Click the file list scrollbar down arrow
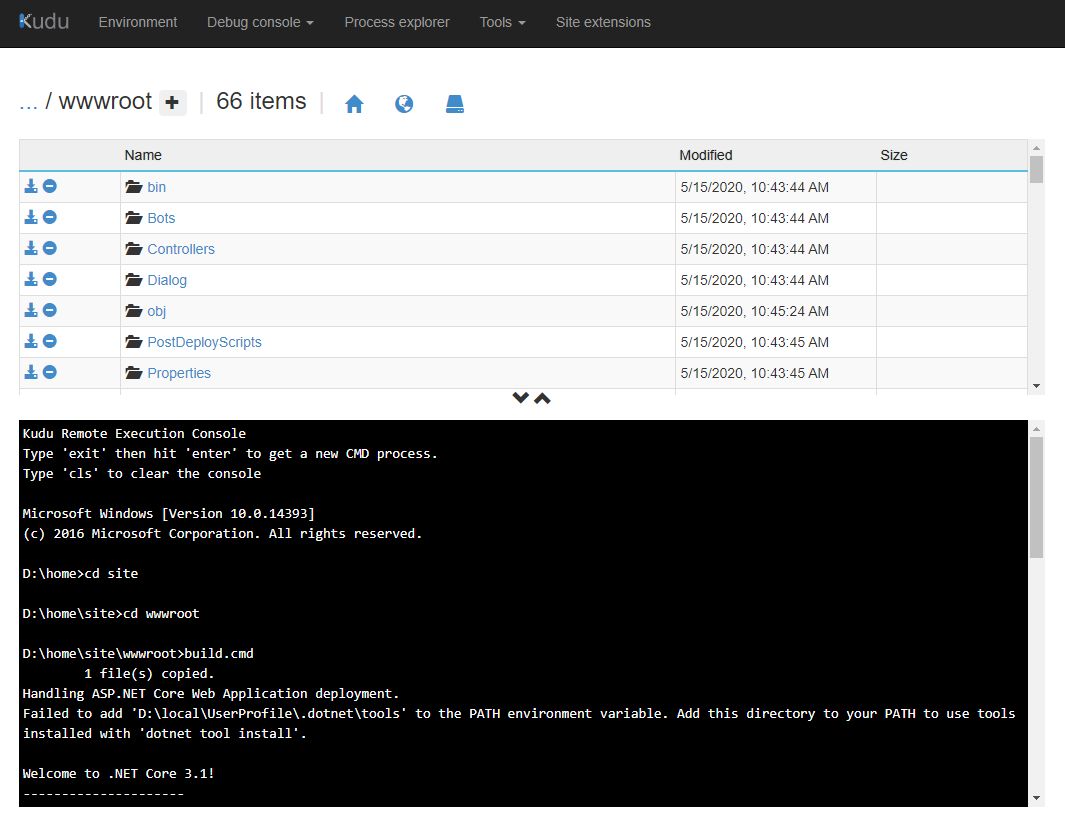The width and height of the screenshot is (1065, 817). coord(1036,386)
